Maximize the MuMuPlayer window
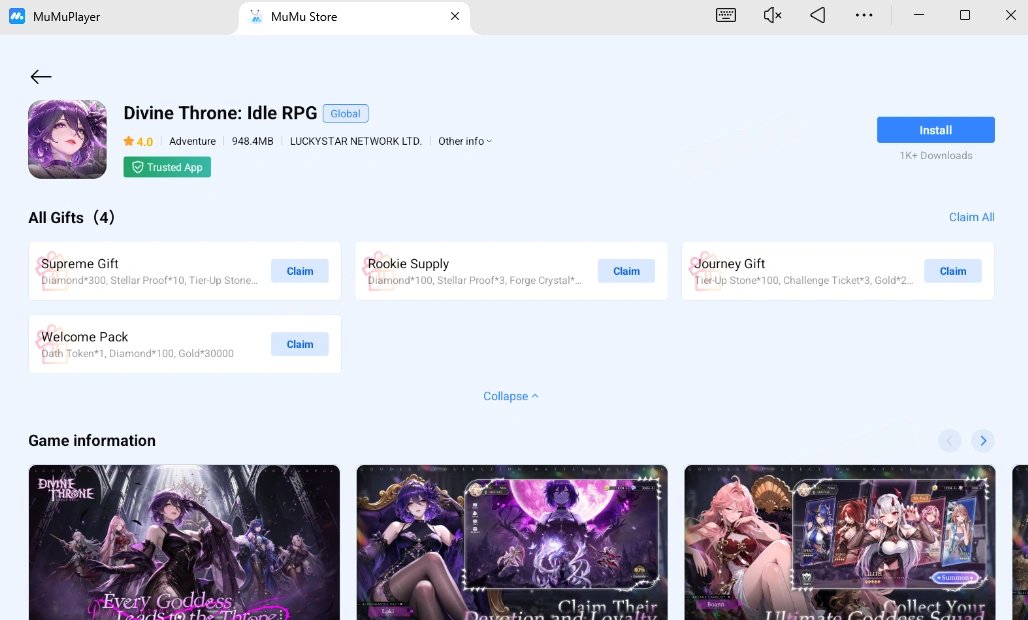 coord(965,15)
